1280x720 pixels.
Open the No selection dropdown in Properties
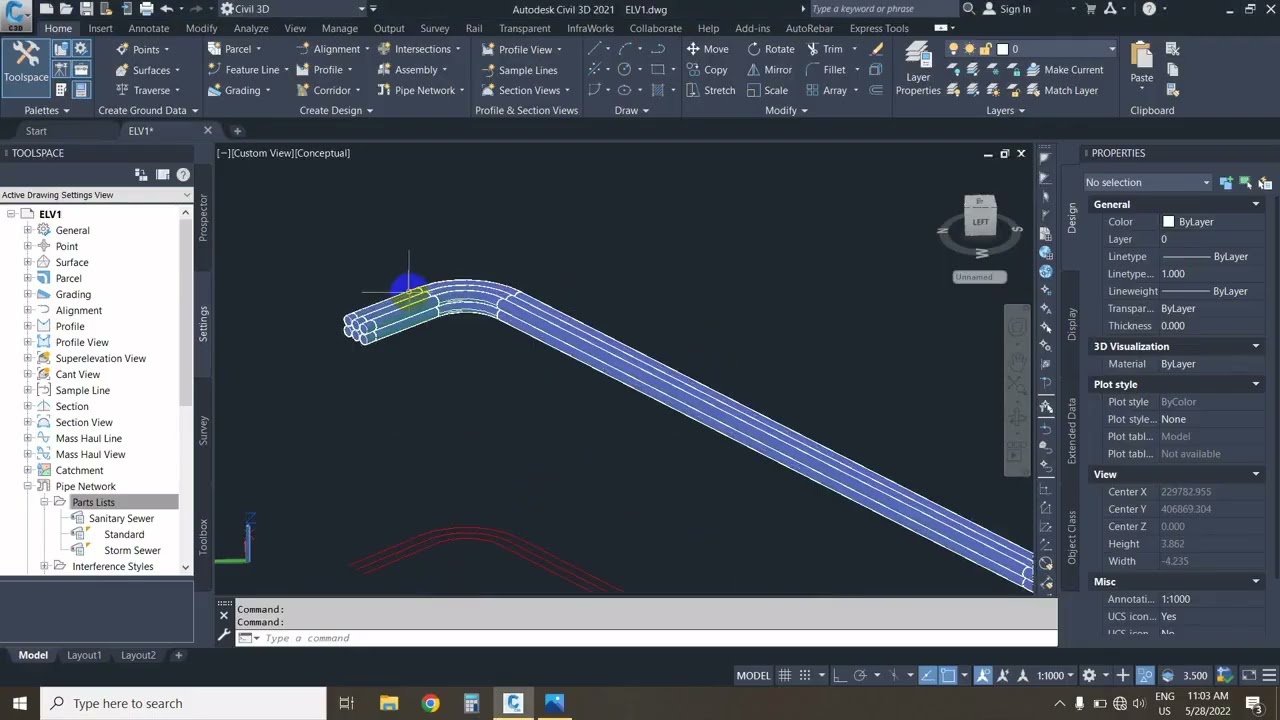tap(1148, 182)
